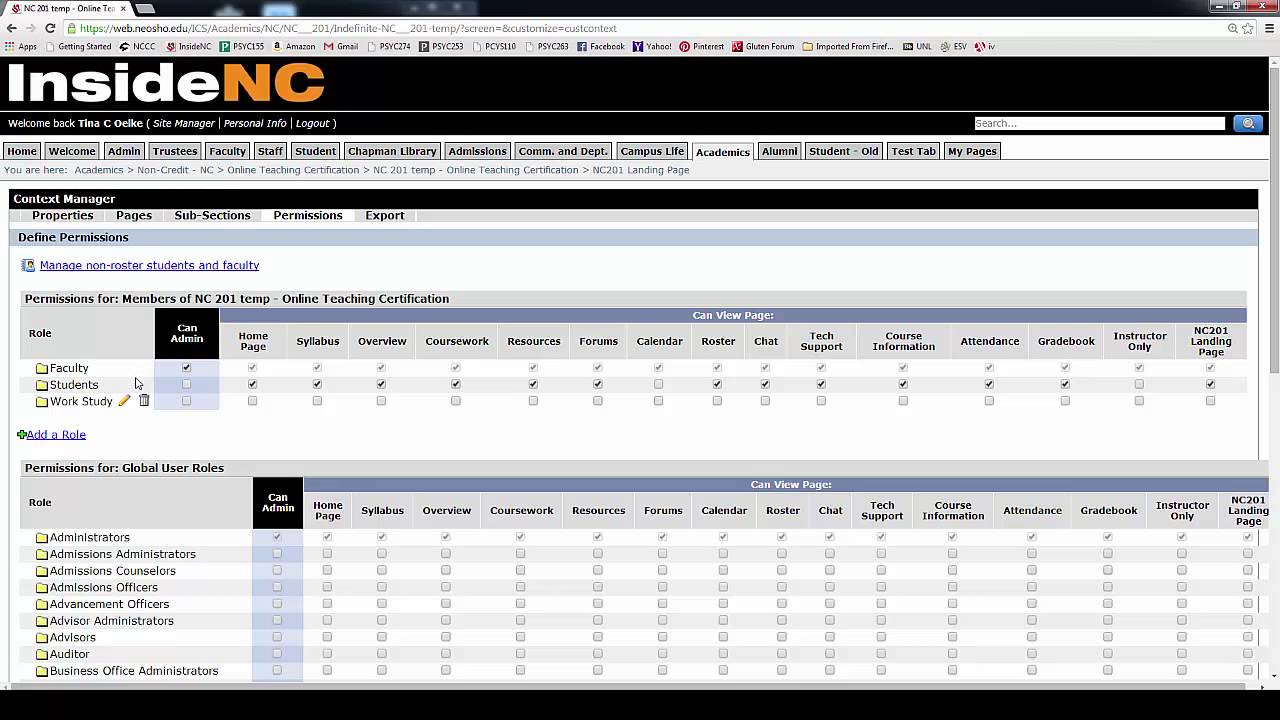This screenshot has width=1280, height=720.
Task: Click the browser back arrow
Action: pyautogui.click(x=12, y=28)
